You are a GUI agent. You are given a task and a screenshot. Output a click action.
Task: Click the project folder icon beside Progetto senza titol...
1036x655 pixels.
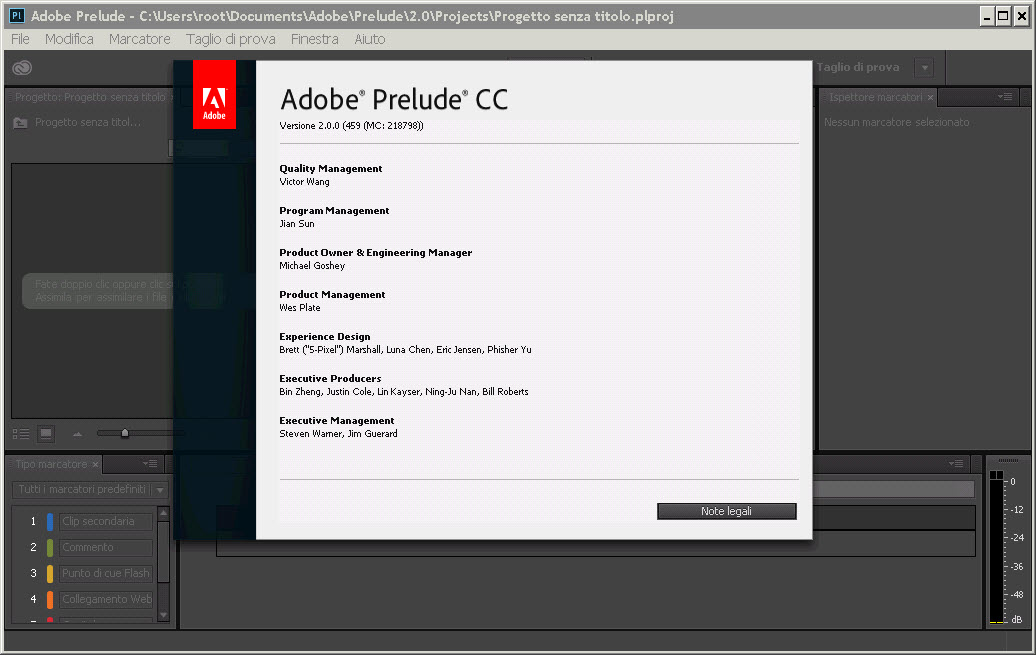pos(20,122)
